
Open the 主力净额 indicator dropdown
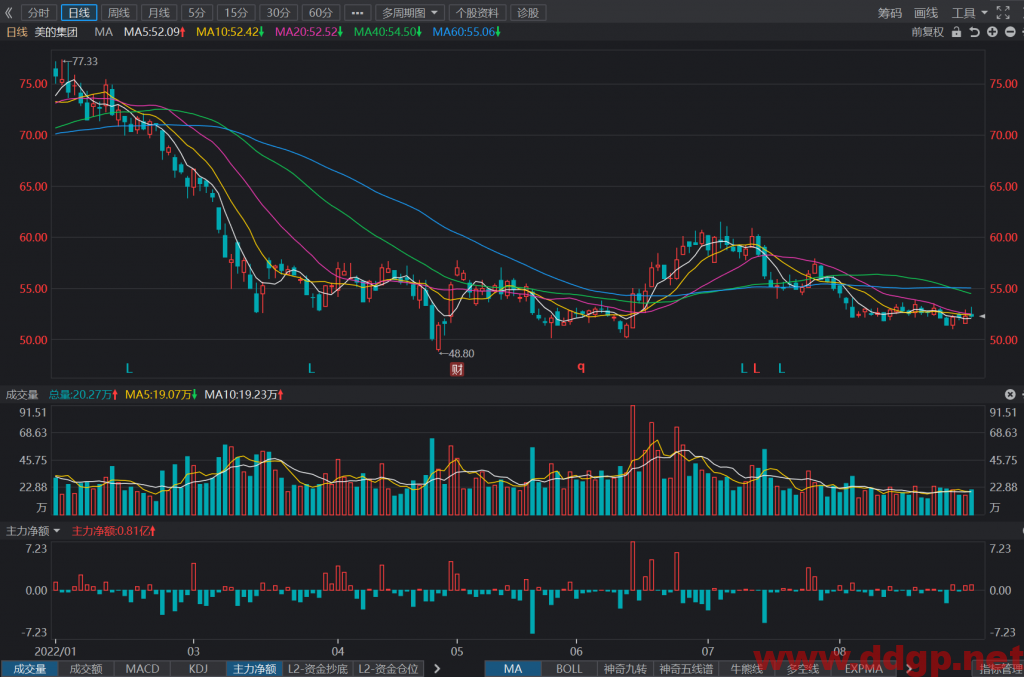33,531
